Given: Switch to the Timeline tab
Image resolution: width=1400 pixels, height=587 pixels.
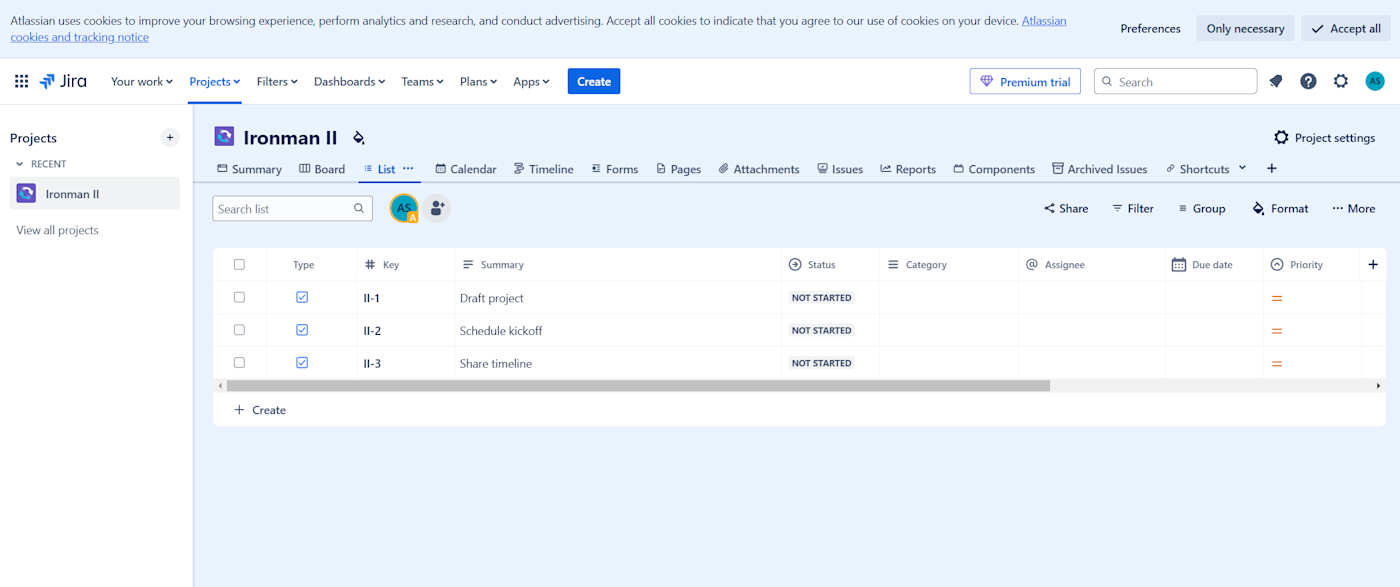Looking at the screenshot, I should (543, 169).
